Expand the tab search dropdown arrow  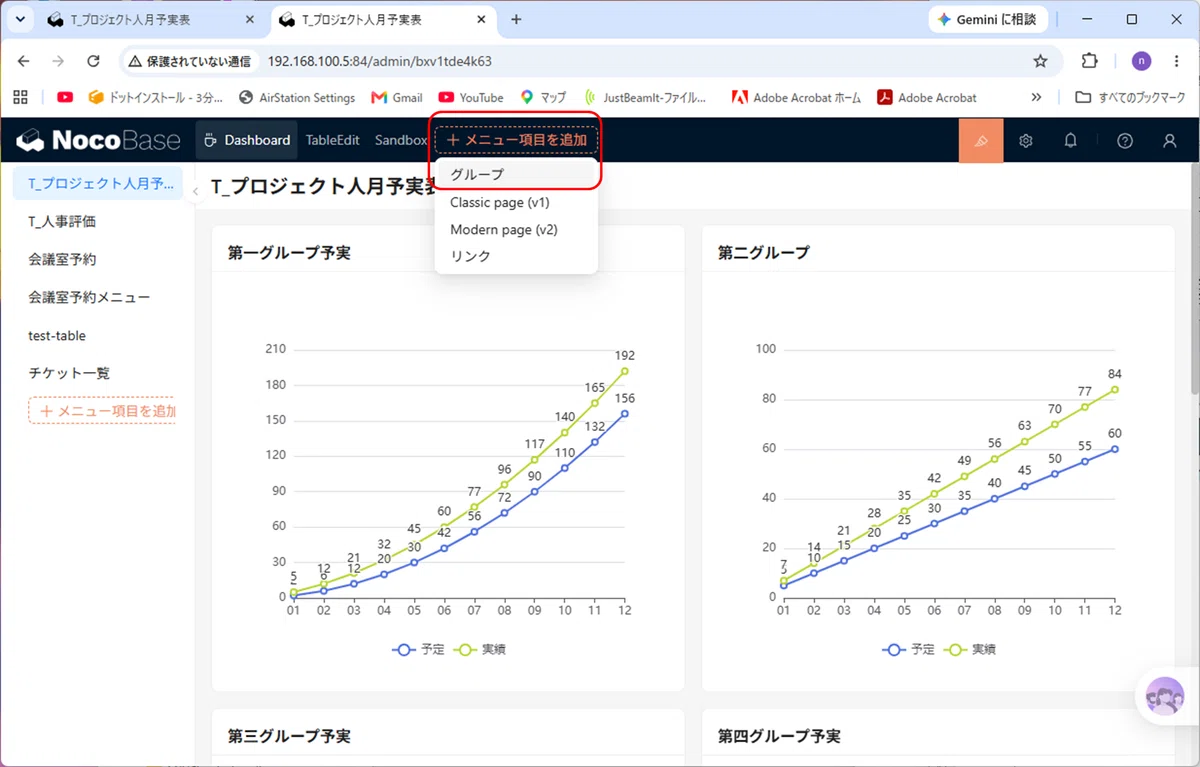point(19,19)
